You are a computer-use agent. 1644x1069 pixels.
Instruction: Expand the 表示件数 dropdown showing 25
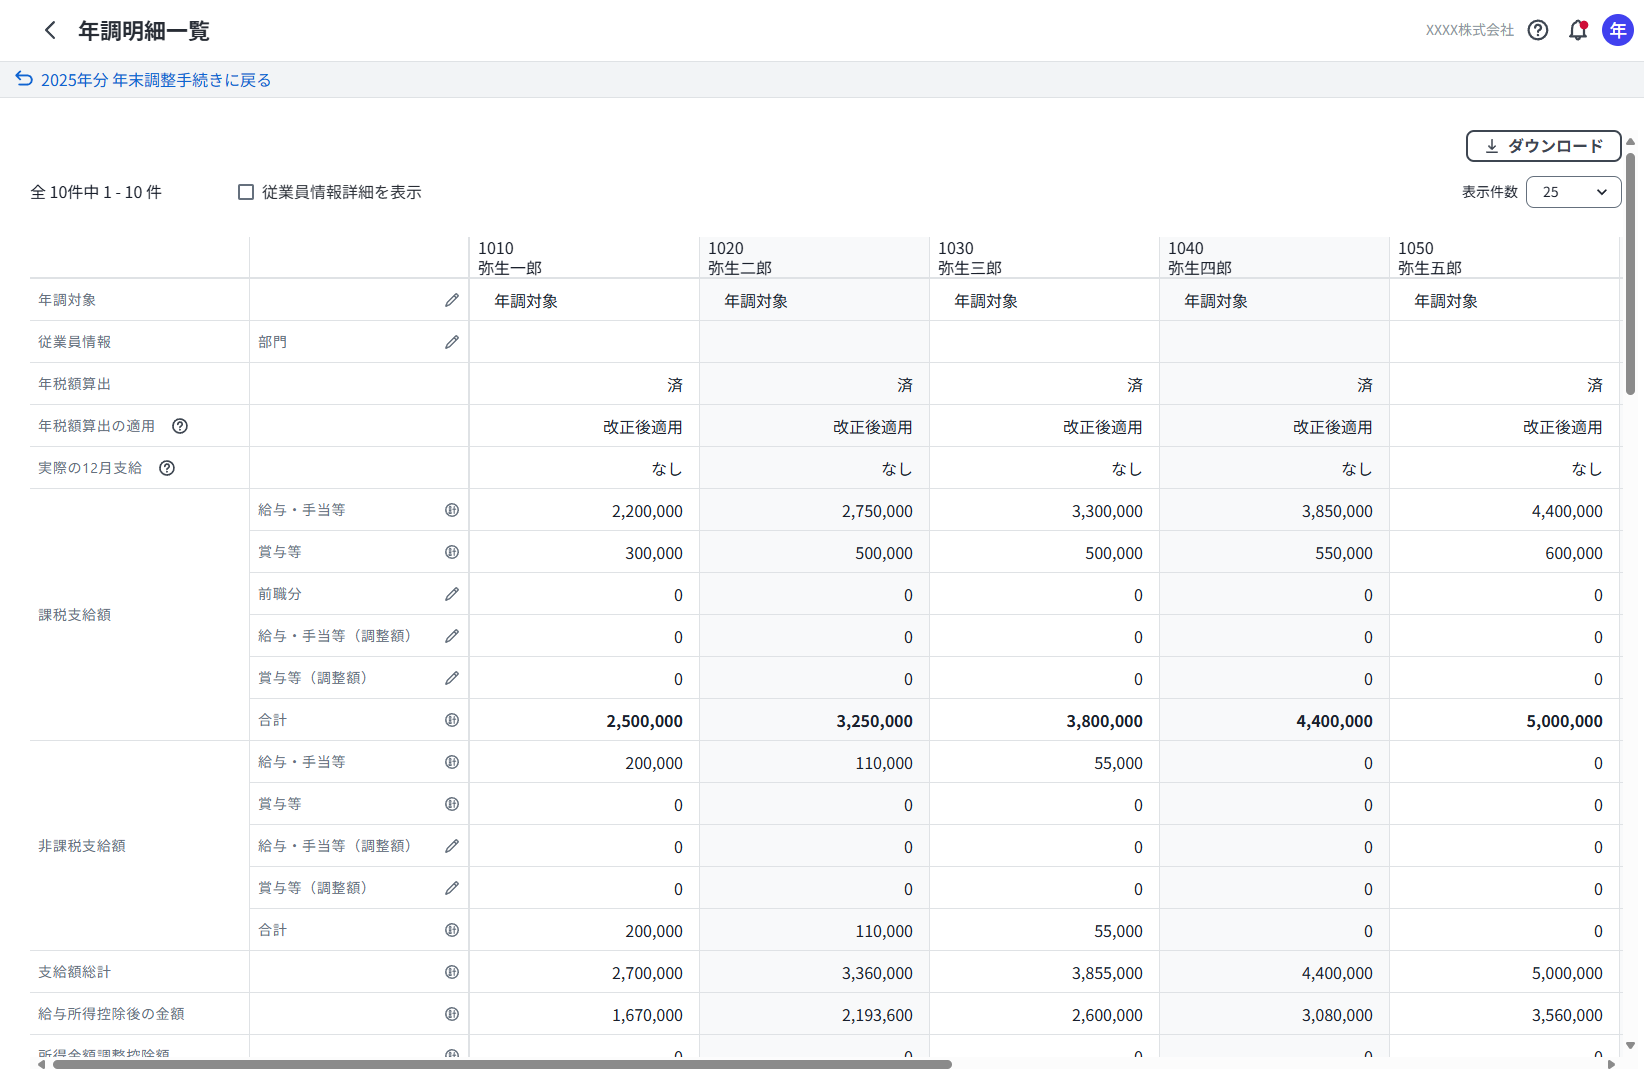[1573, 192]
